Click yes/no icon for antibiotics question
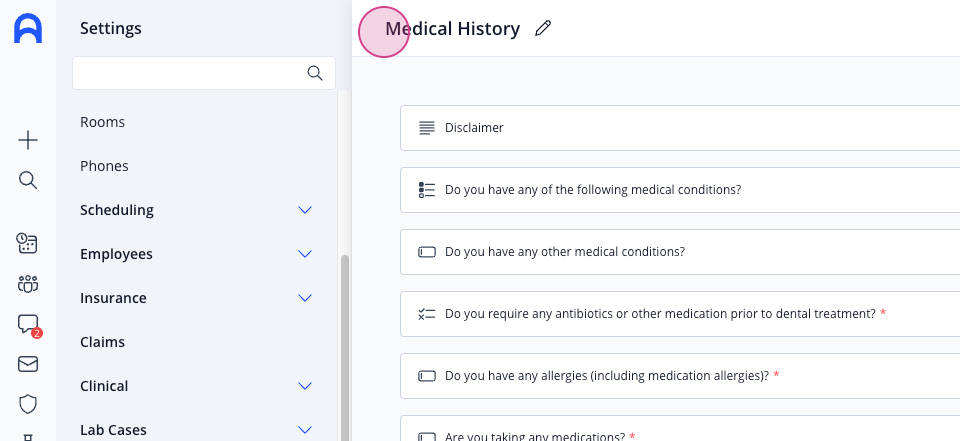 427,314
